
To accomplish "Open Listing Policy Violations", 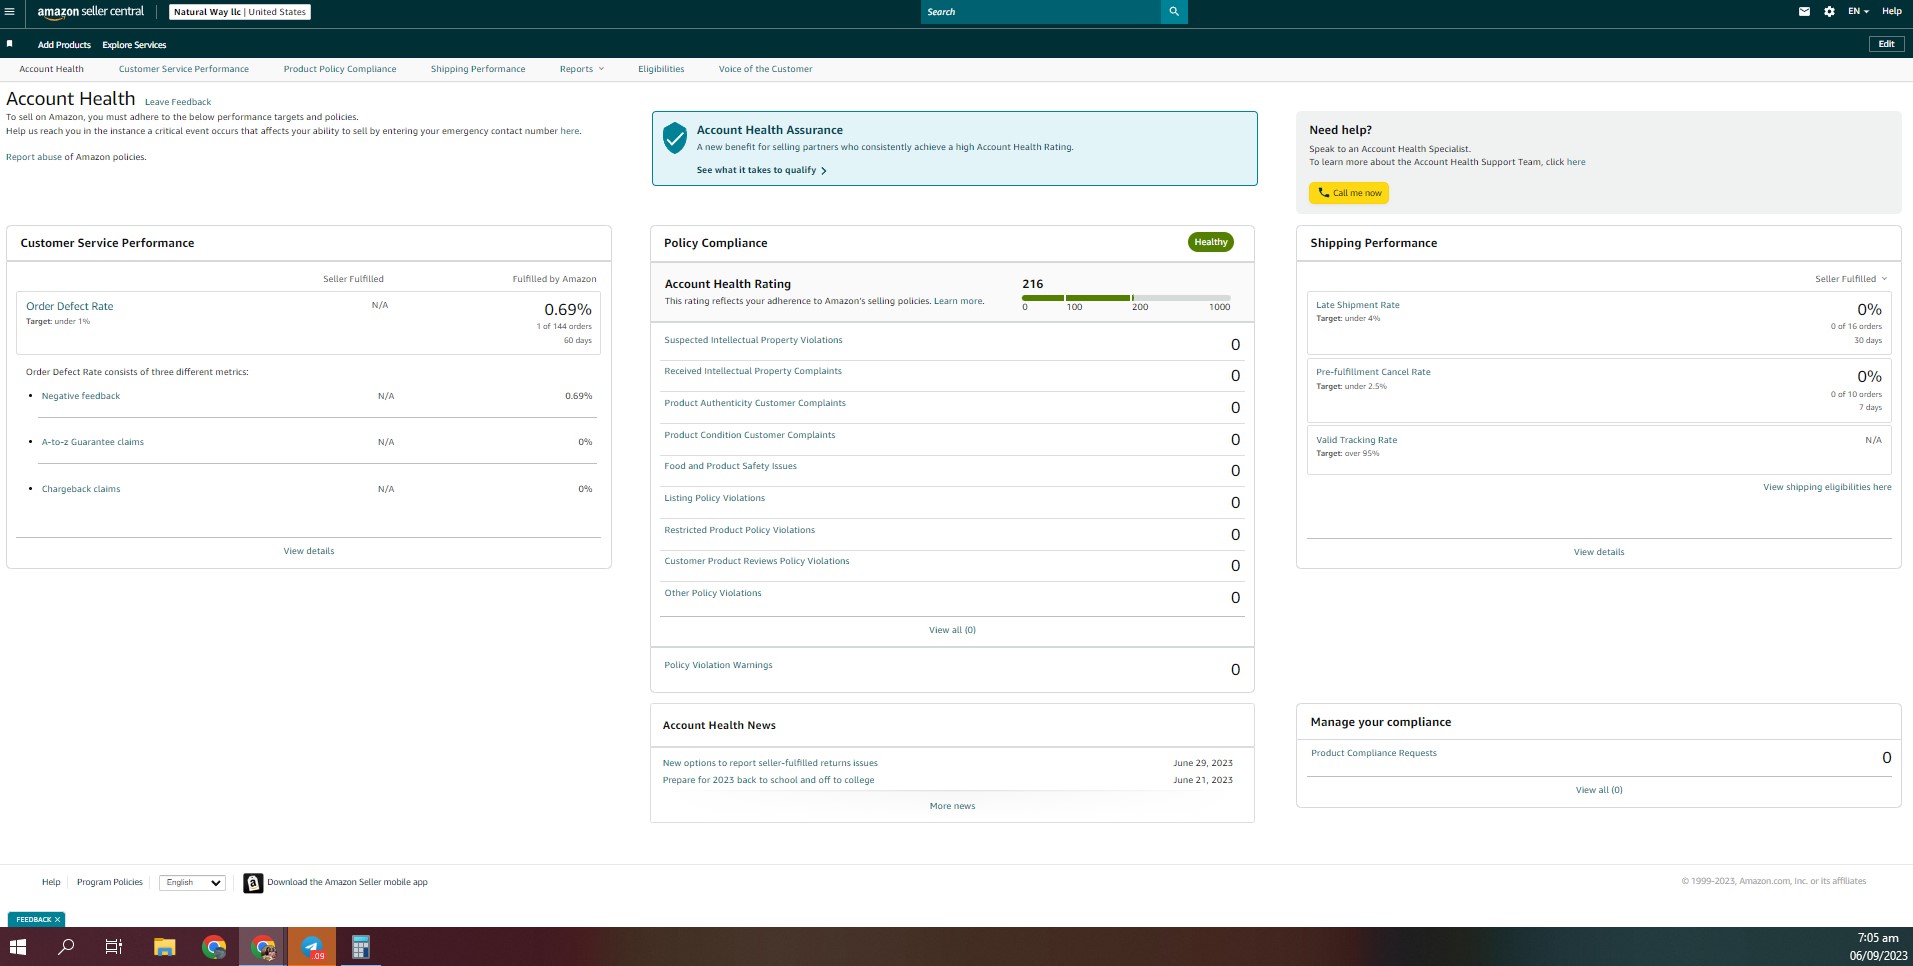I will pyautogui.click(x=715, y=498).
